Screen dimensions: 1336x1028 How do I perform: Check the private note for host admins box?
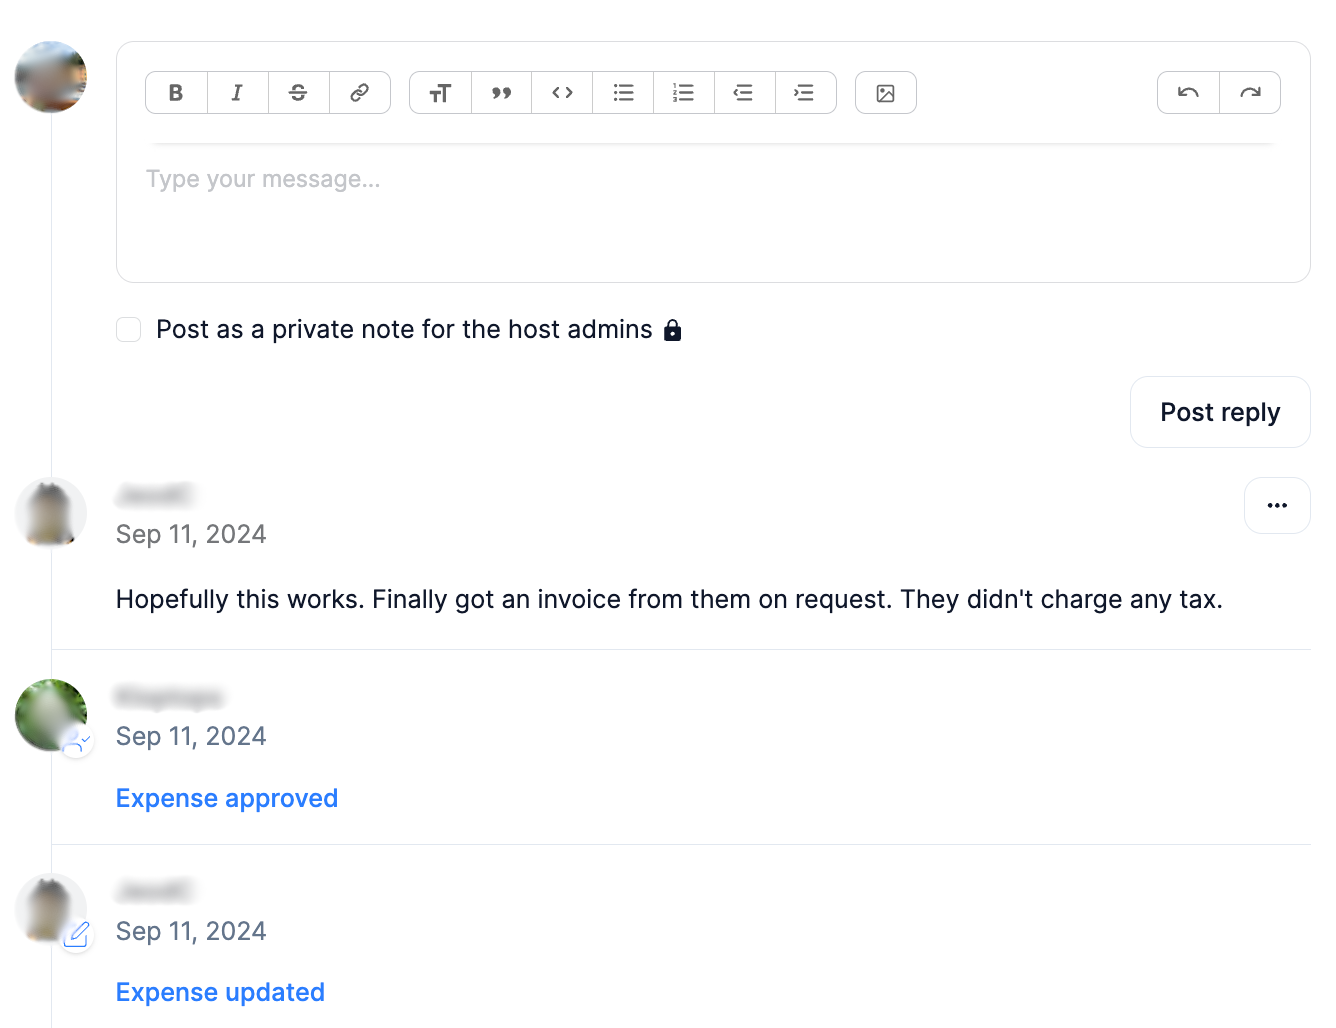click(x=129, y=330)
